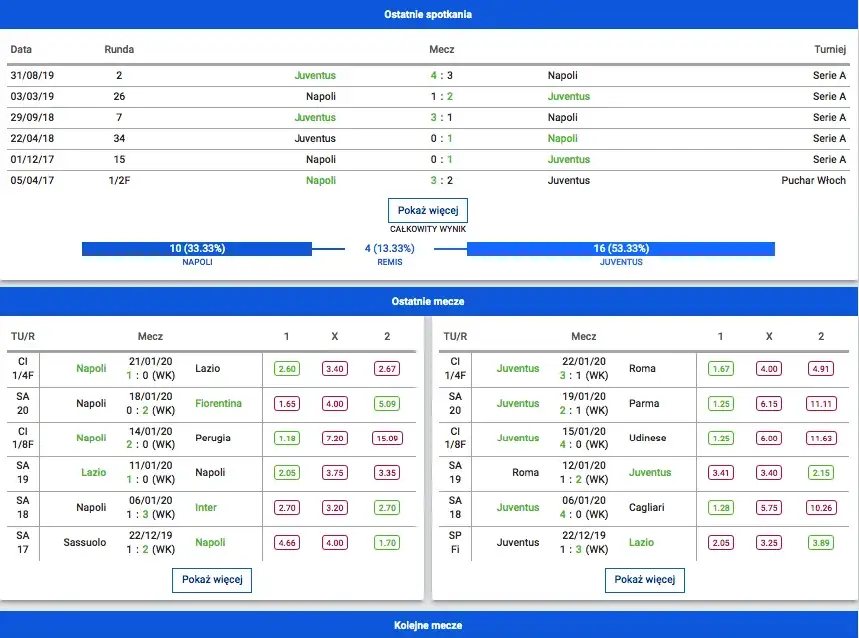Open the 05/04/17 Puchar Włoch match row
The width and height of the screenshot is (859, 638).
pos(429,181)
